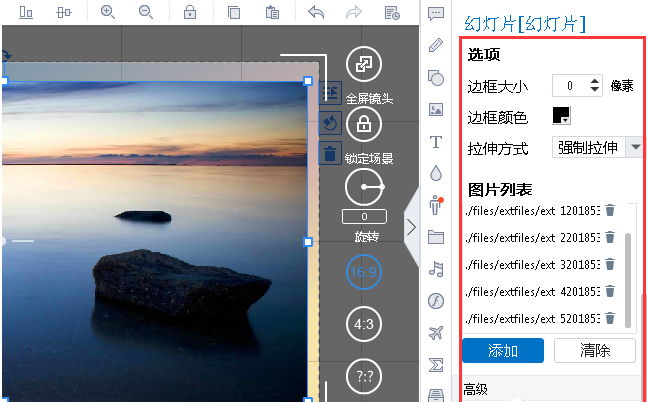This screenshot has height=402, width=647.
Task: Open the Flash animation icon in sidebar
Action: (x=436, y=301)
